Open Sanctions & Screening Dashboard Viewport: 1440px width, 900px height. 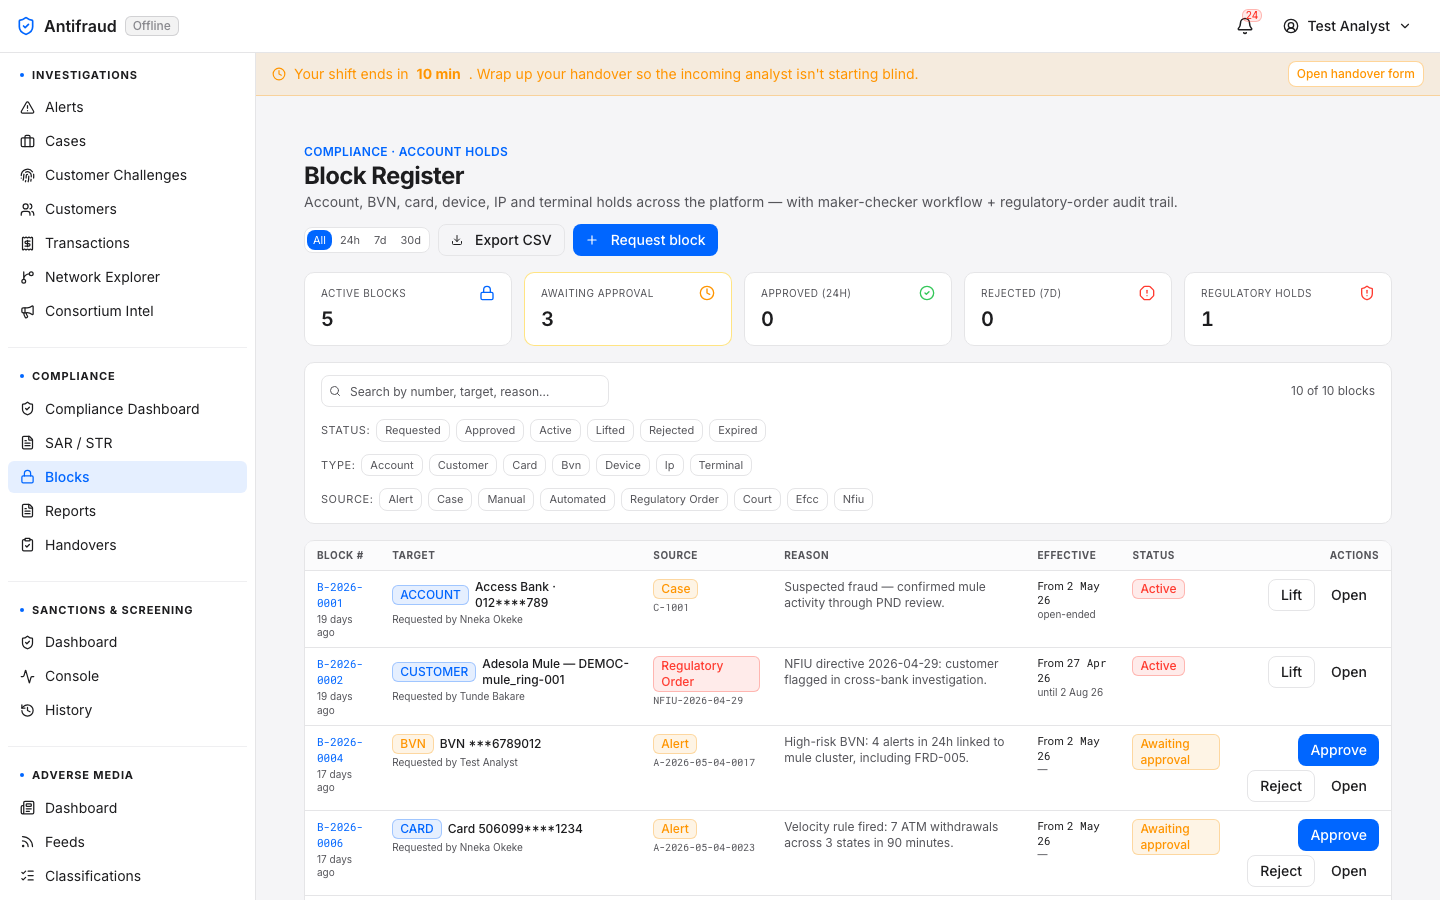click(127, 642)
